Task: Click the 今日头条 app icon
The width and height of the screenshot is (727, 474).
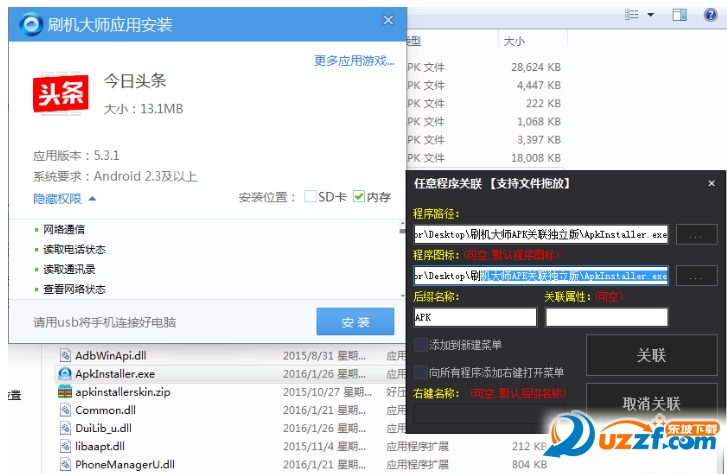Action: click(x=61, y=94)
